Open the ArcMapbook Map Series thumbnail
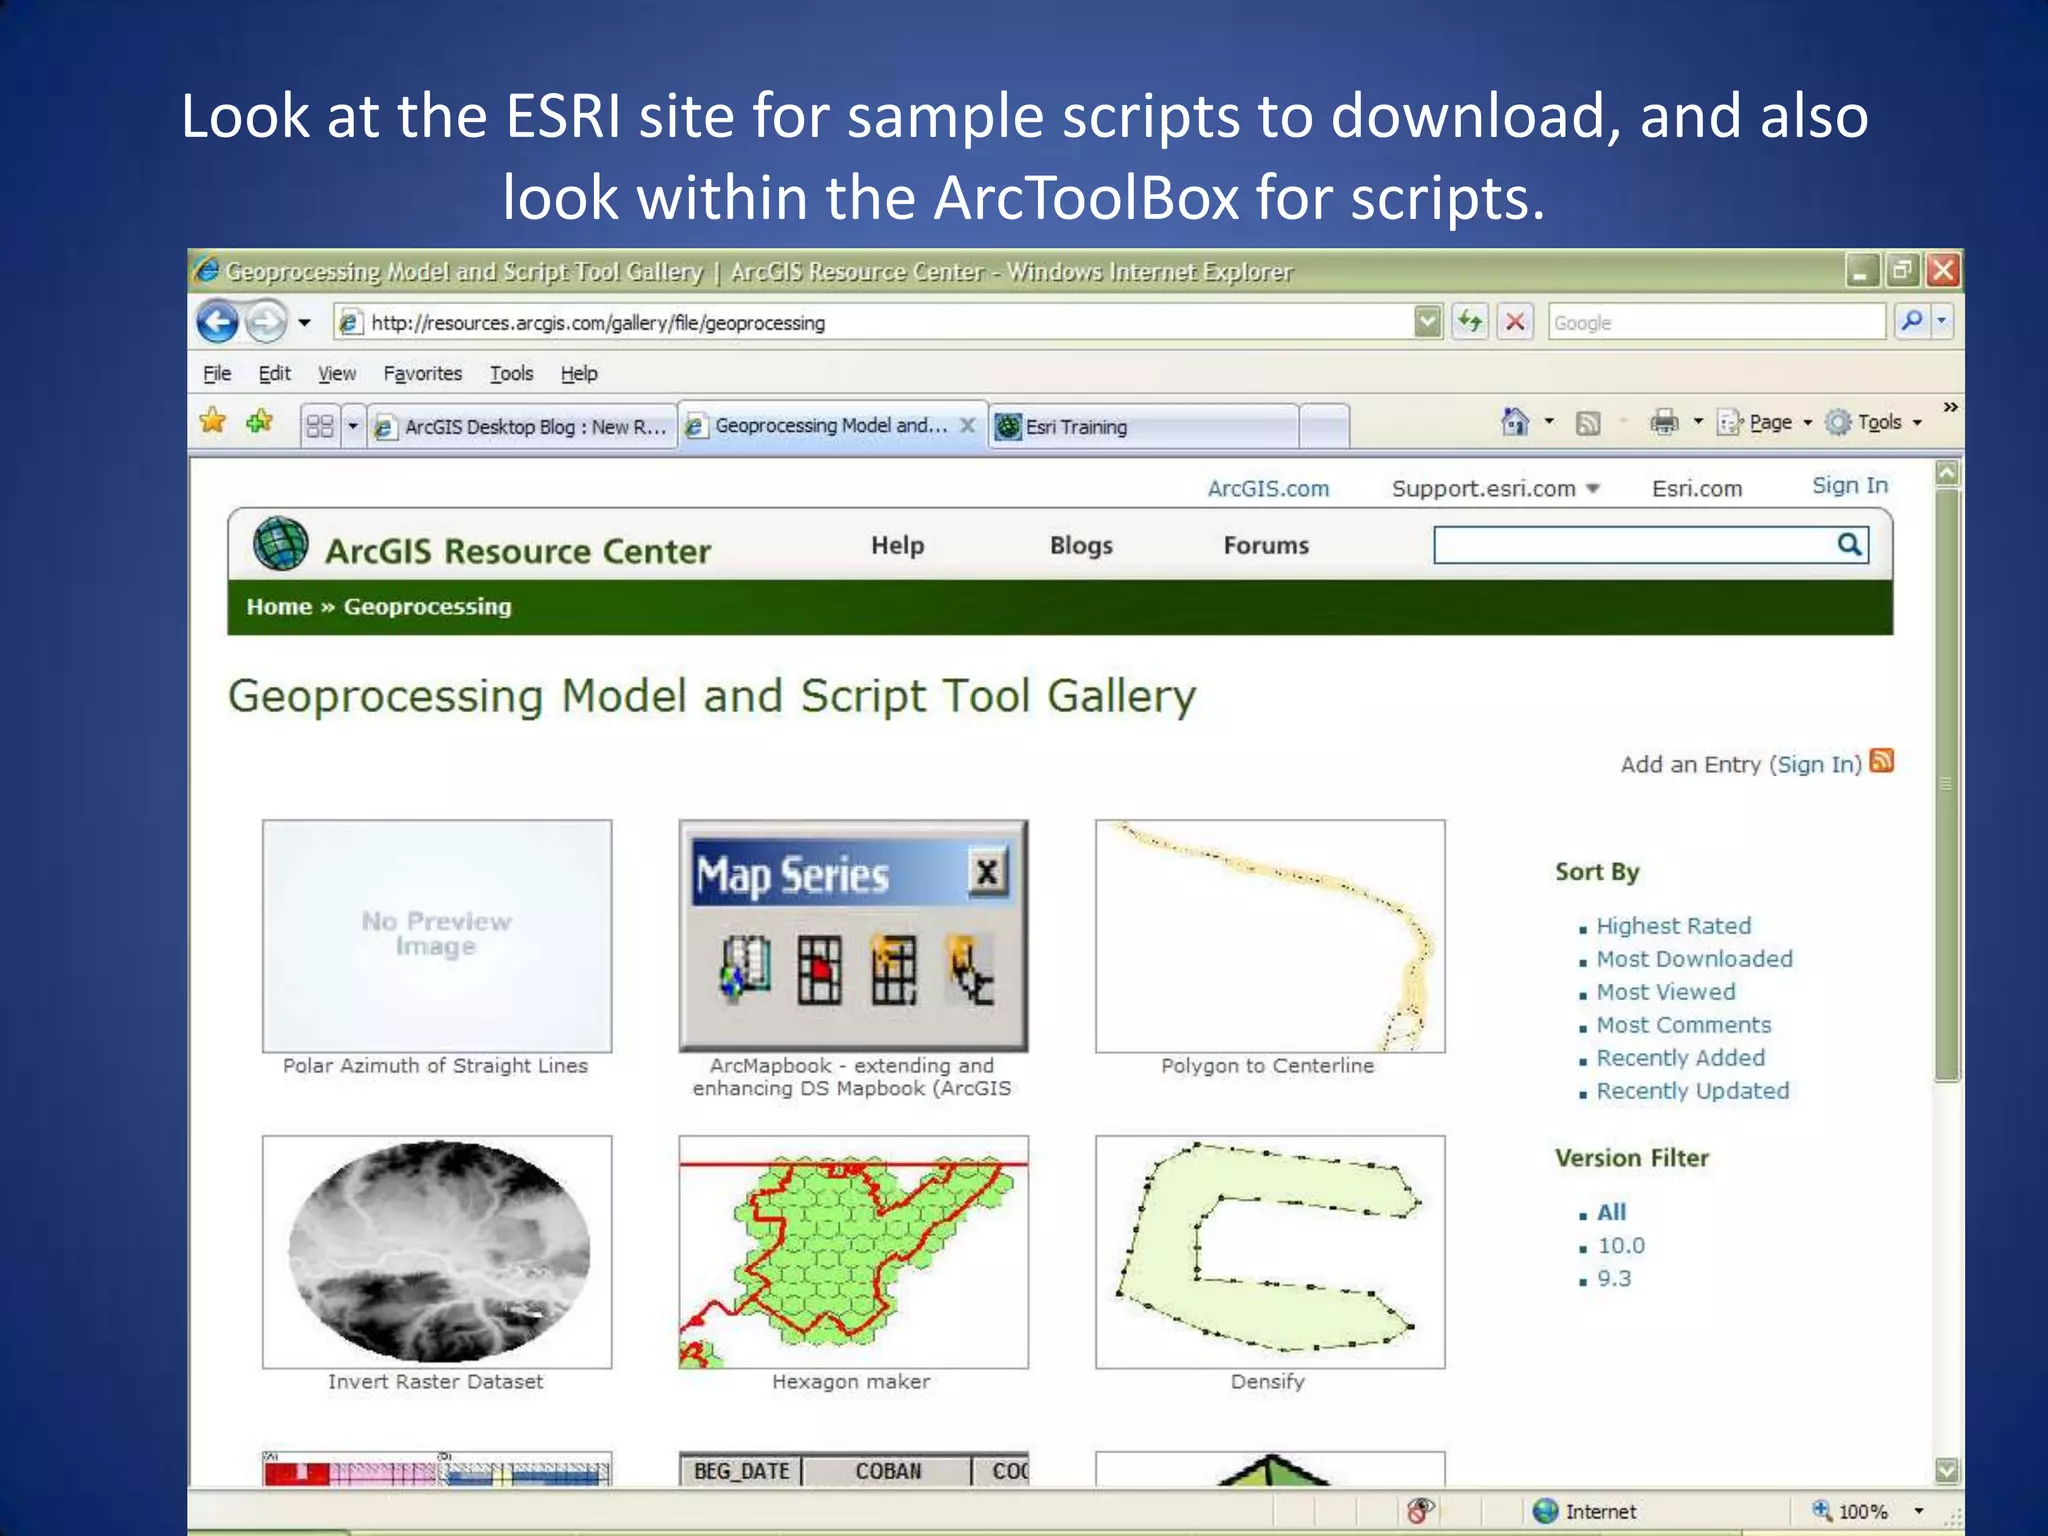2048x1536 pixels. 853,936
